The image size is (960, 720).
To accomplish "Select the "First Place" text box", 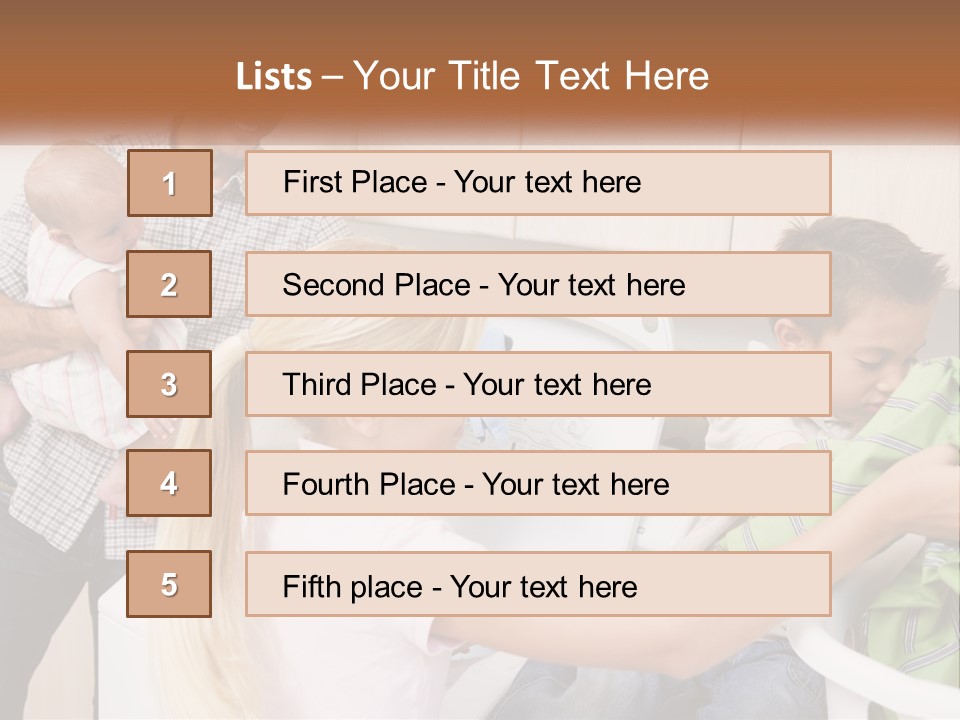I will 538,183.
